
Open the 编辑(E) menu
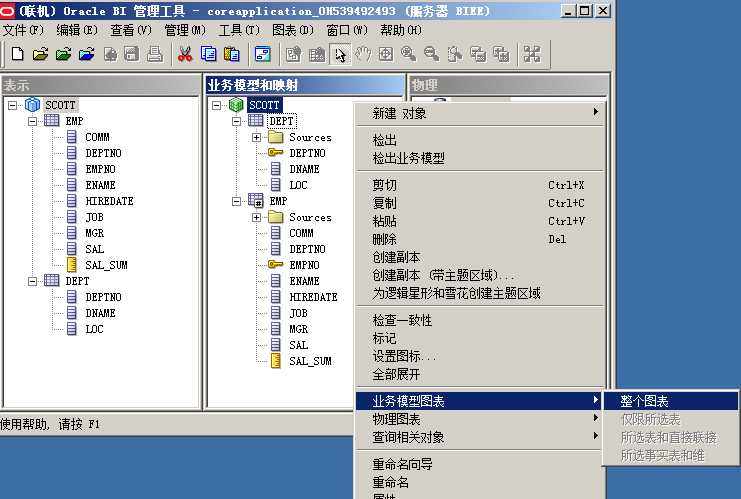pyautogui.click(x=77, y=30)
